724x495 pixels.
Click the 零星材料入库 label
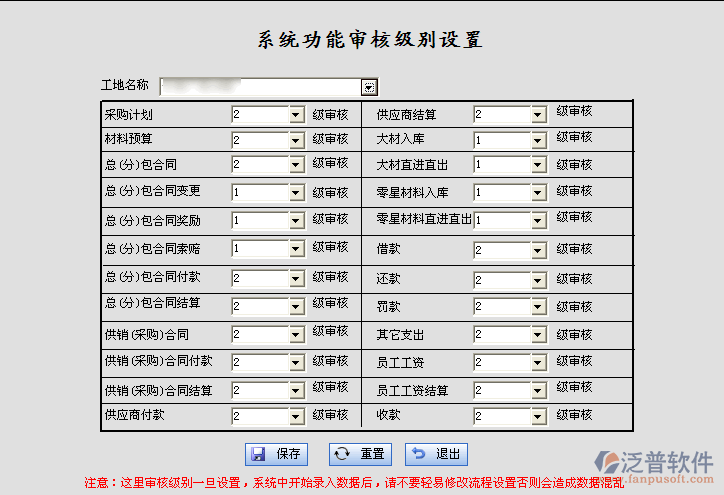pos(412,193)
